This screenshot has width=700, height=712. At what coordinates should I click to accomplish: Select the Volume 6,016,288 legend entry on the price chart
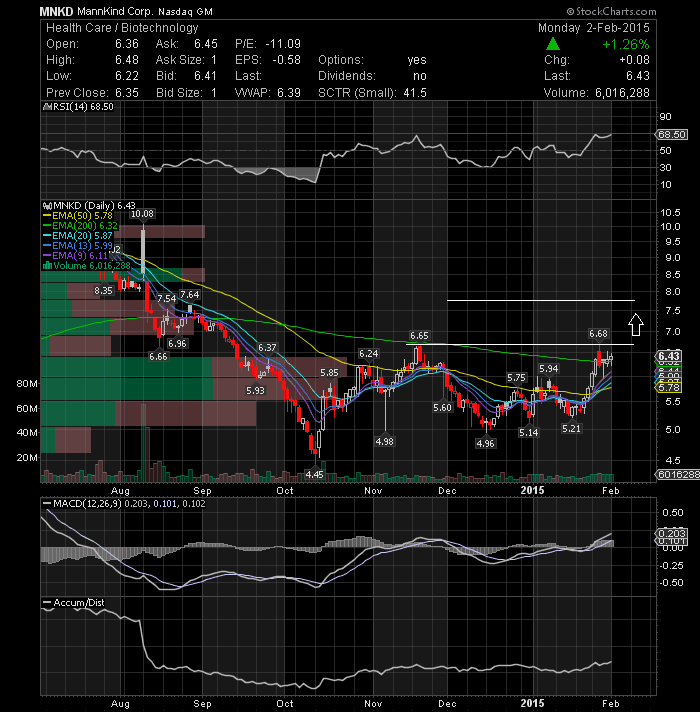pos(87,266)
